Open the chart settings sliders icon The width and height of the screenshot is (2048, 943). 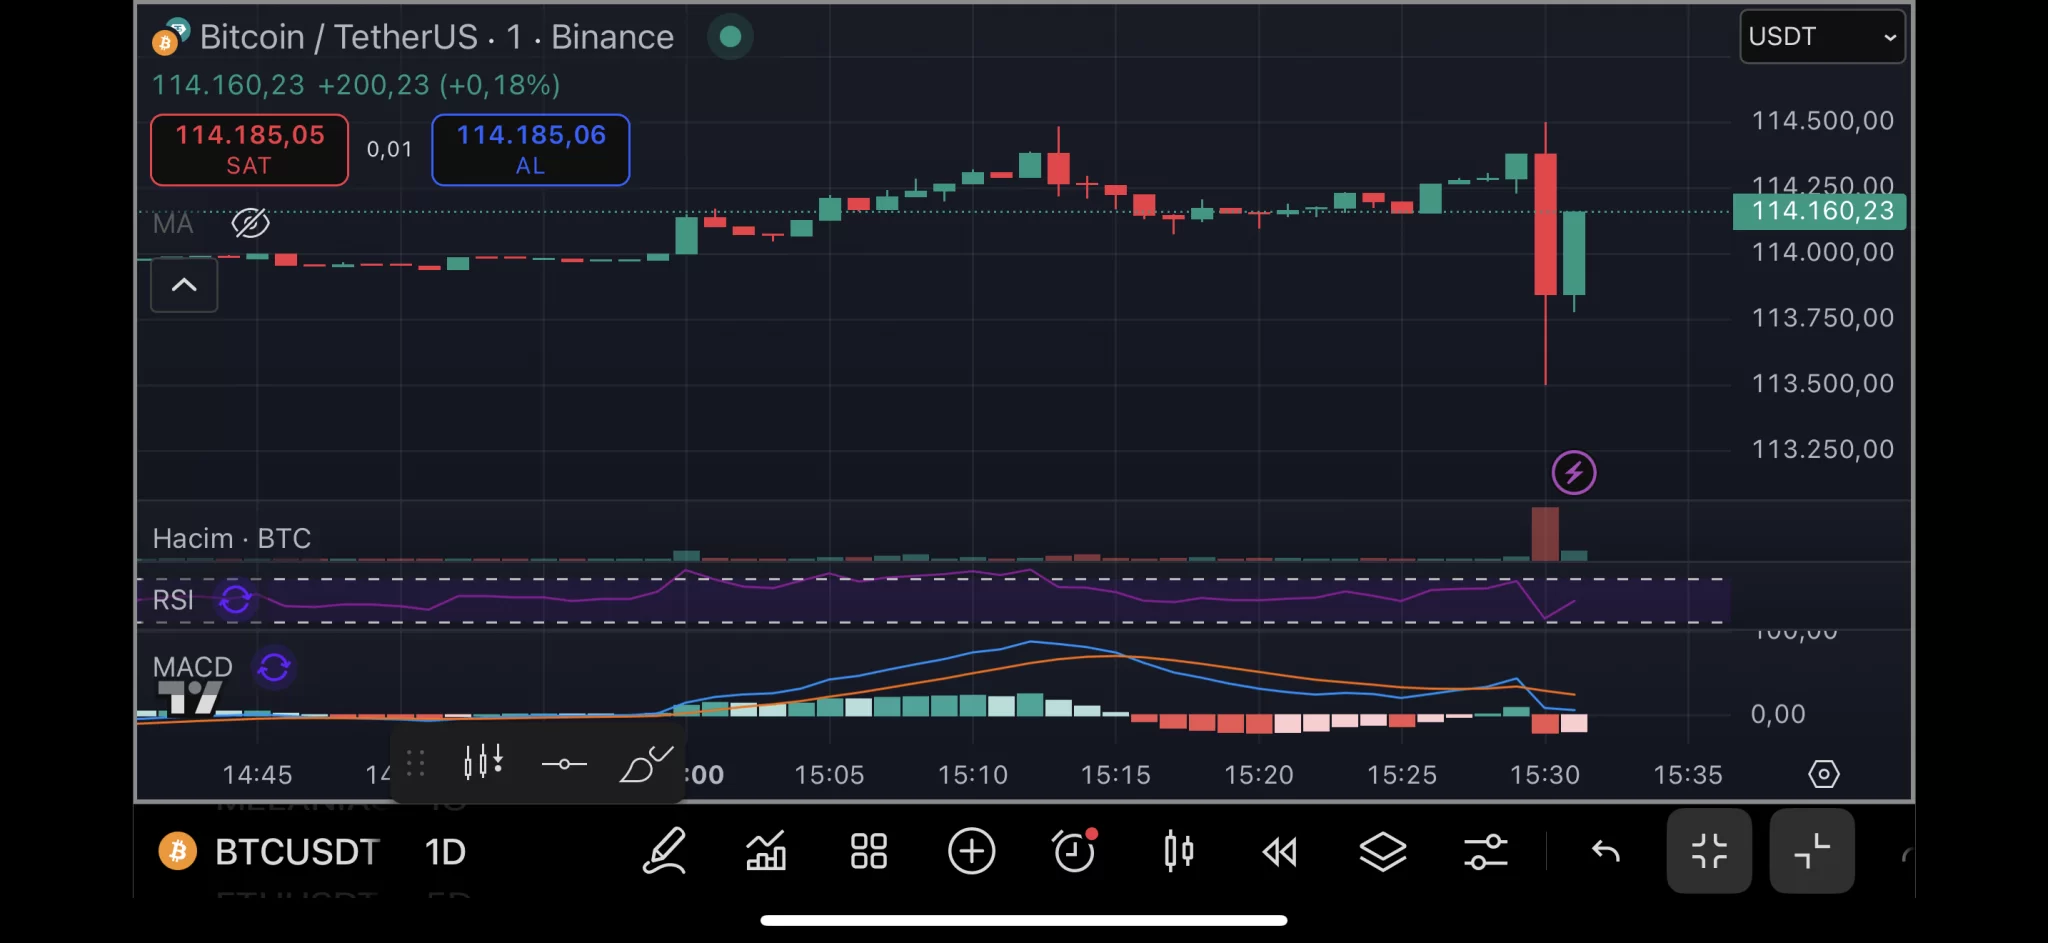click(x=1486, y=852)
